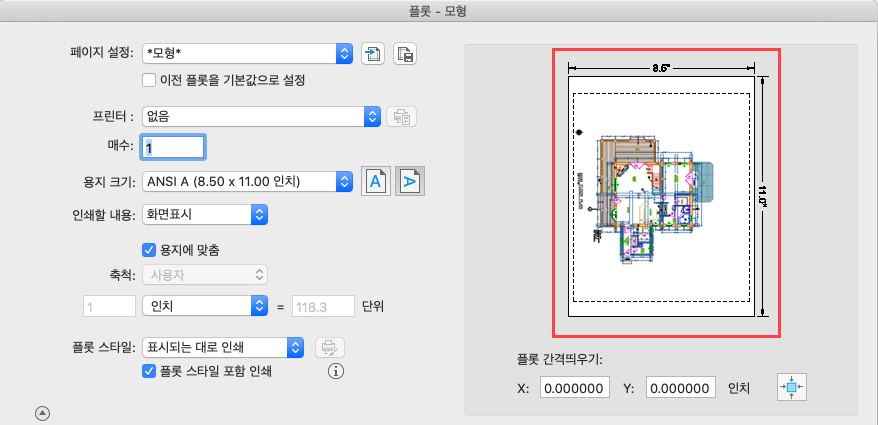Screen dimensions: 878x425
Task: Open the 페이지 설정 dropdown
Action: (x=247, y=54)
